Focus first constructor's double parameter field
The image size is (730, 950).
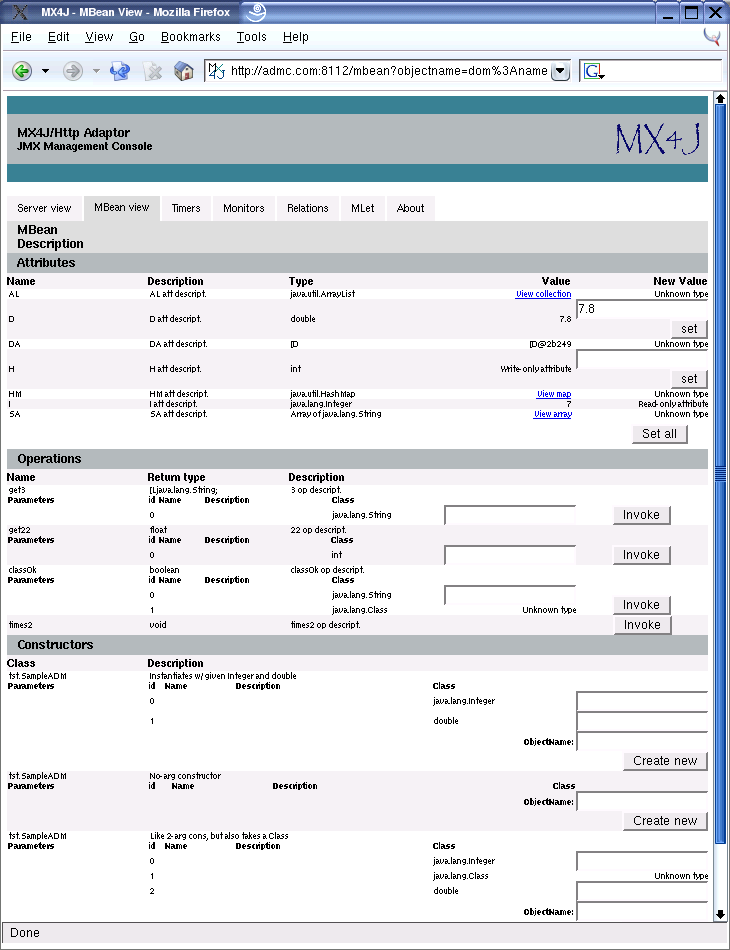(x=642, y=721)
